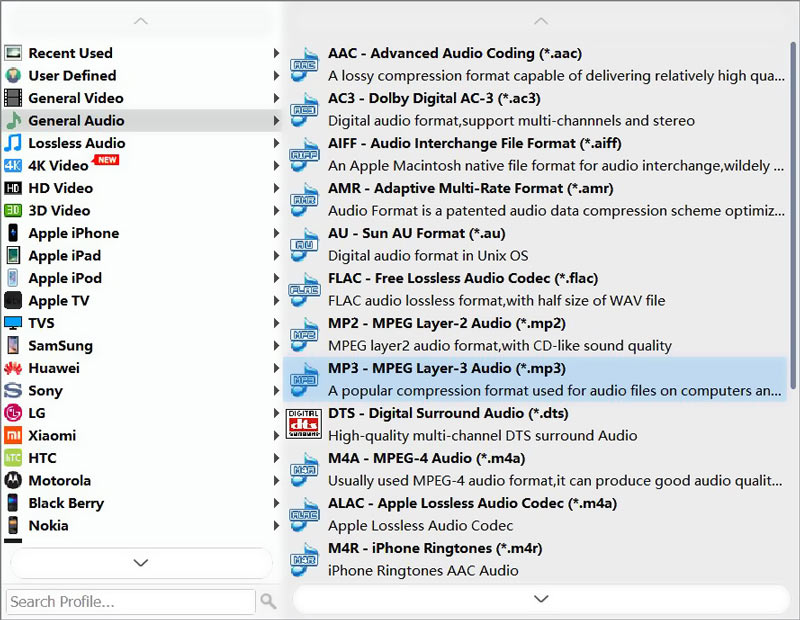The image size is (800, 620).
Task: Open the 4K Video category
Action: (x=142, y=165)
